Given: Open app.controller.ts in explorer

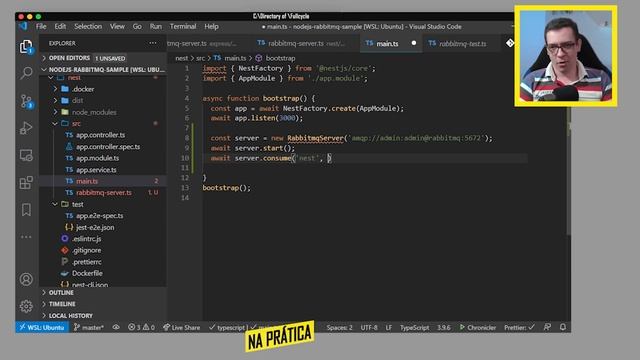Looking at the screenshot, I should pos(100,135).
